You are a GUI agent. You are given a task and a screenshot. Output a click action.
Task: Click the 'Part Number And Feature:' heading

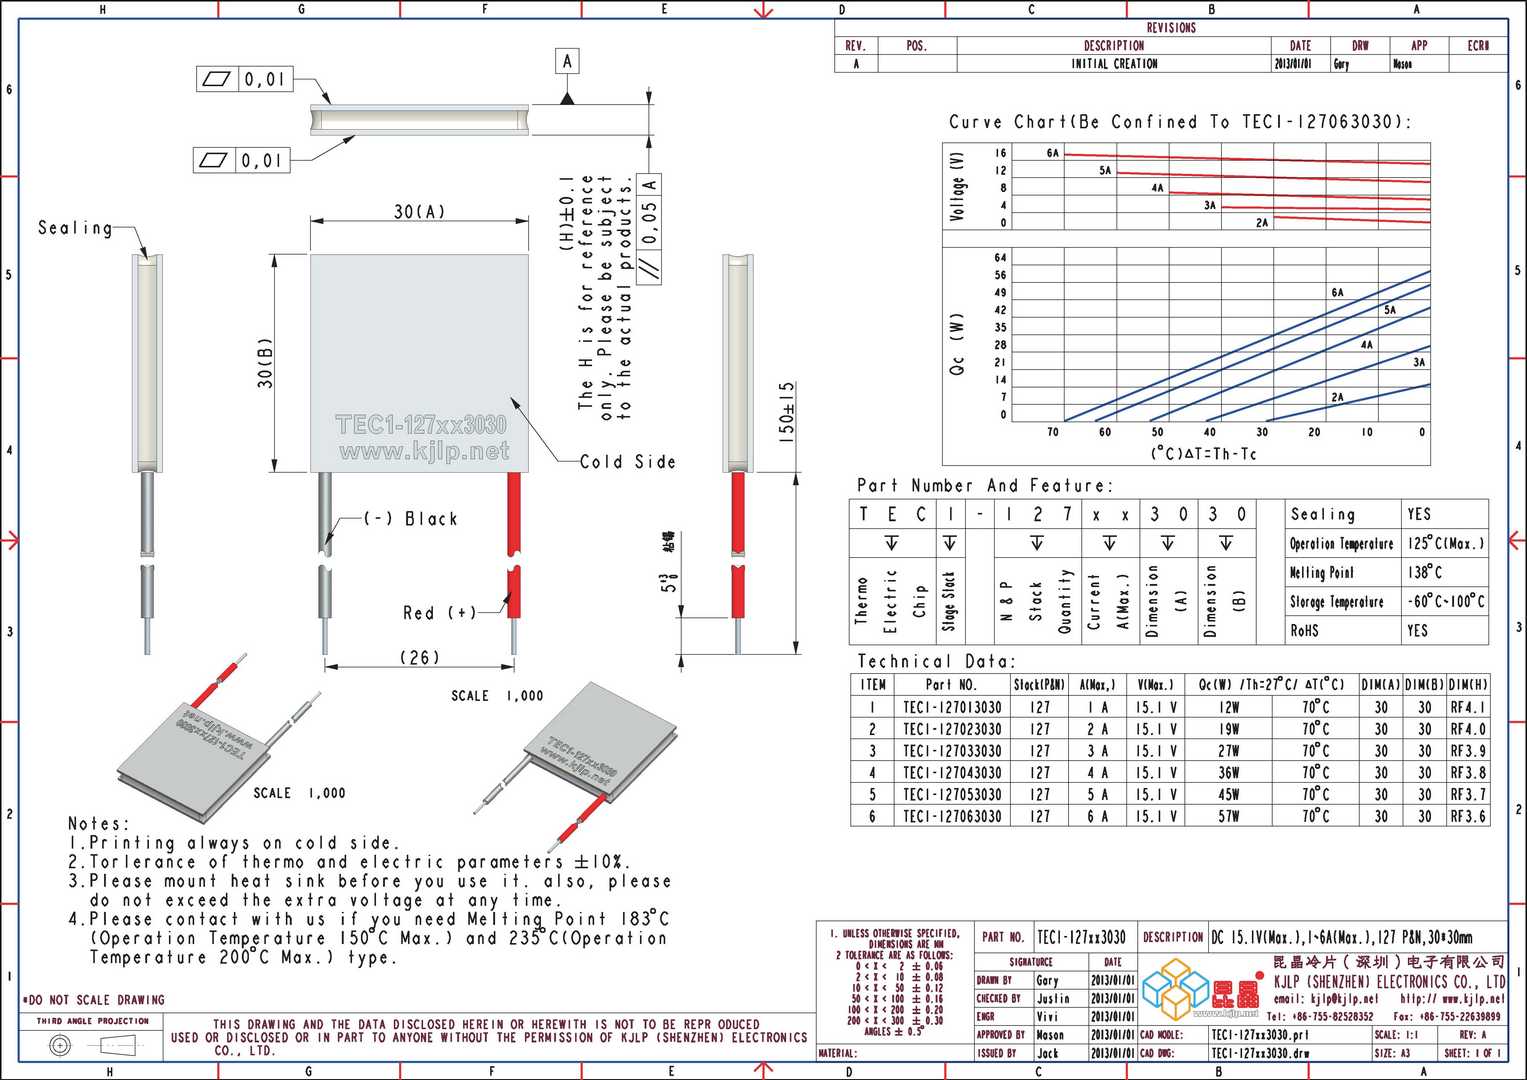(x=984, y=485)
